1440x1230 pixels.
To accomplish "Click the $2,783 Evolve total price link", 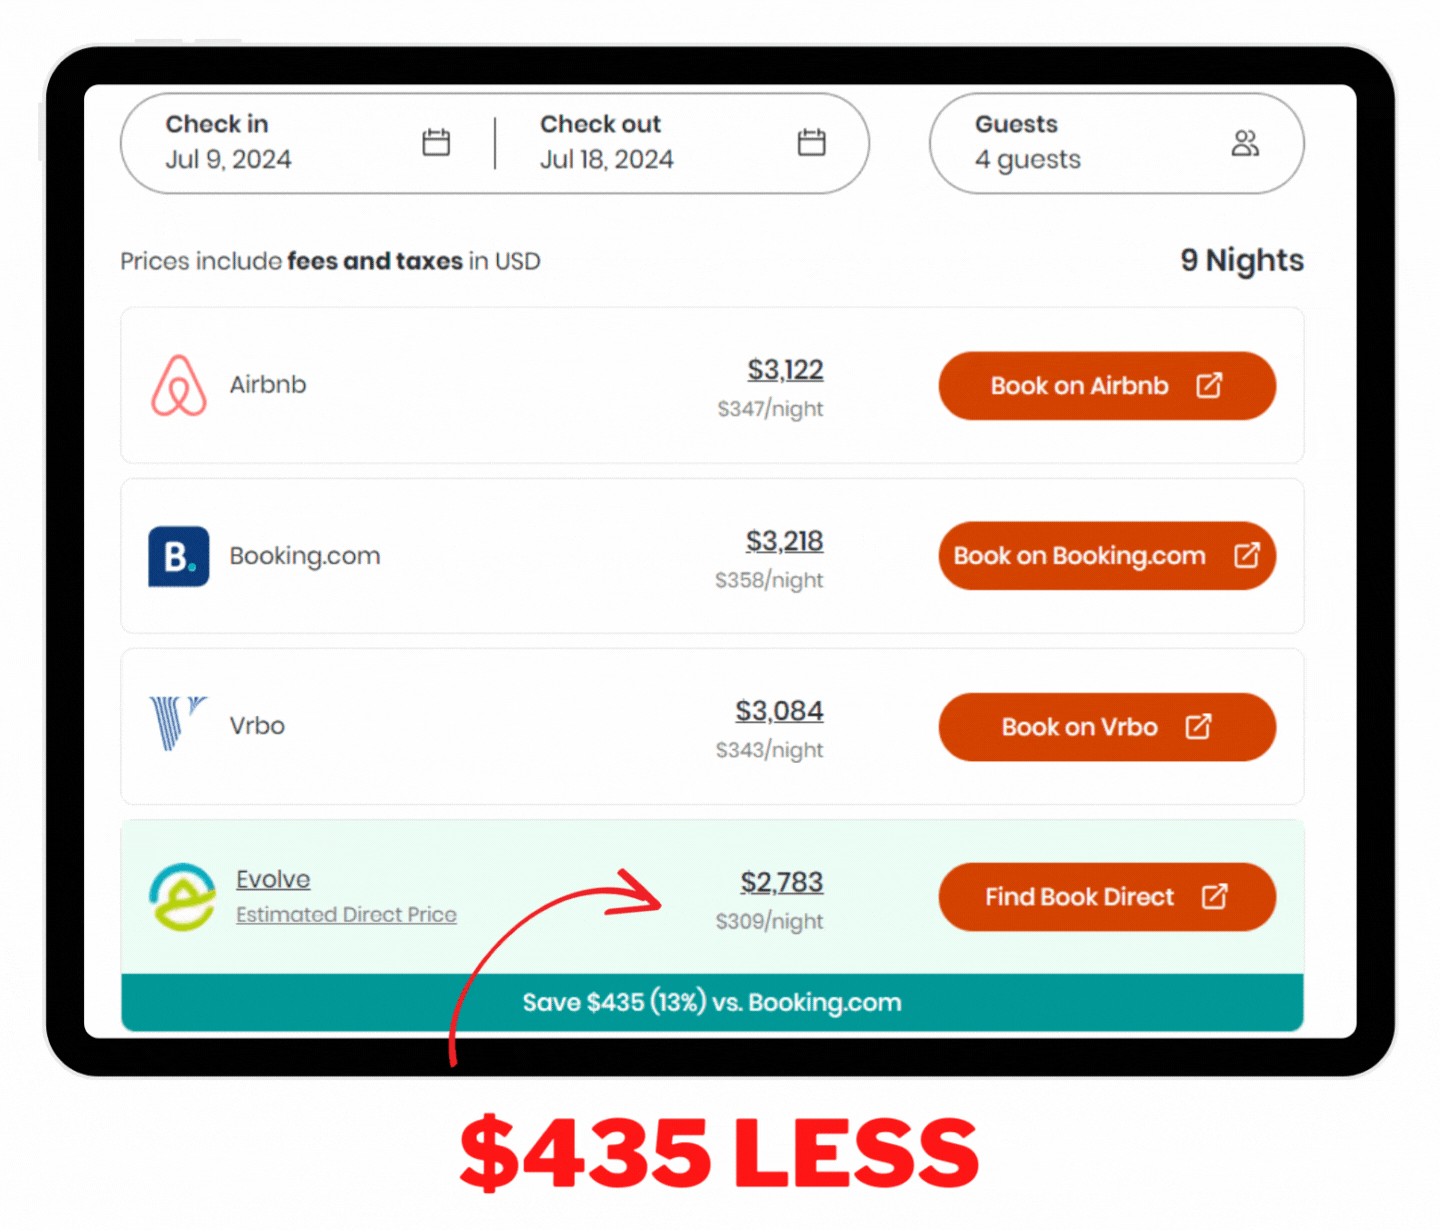I will coord(781,882).
